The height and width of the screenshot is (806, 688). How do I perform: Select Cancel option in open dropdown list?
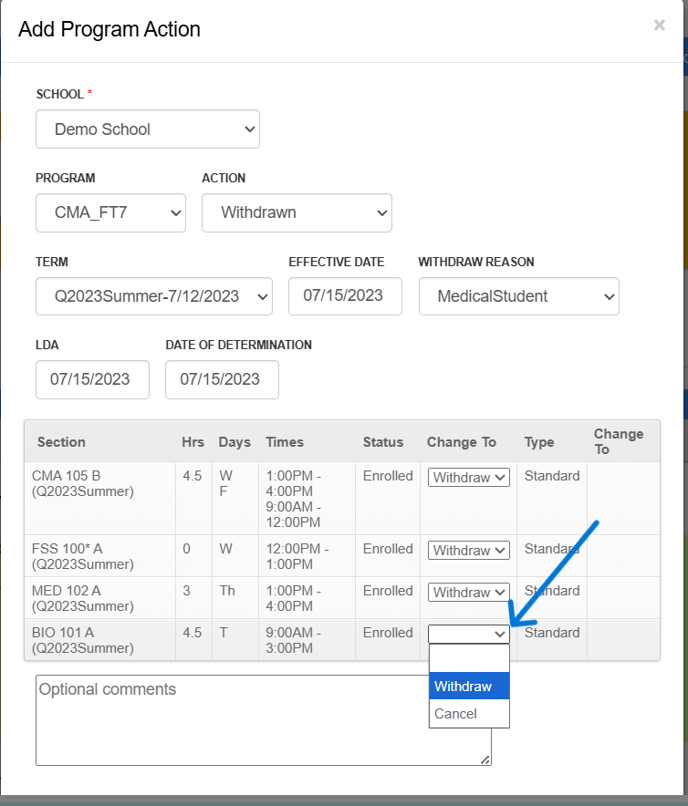pos(469,714)
